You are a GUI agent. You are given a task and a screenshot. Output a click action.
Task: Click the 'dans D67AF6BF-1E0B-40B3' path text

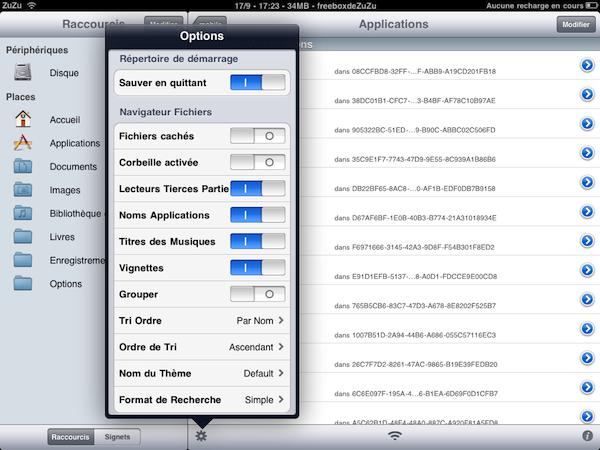pyautogui.click(x=415, y=218)
